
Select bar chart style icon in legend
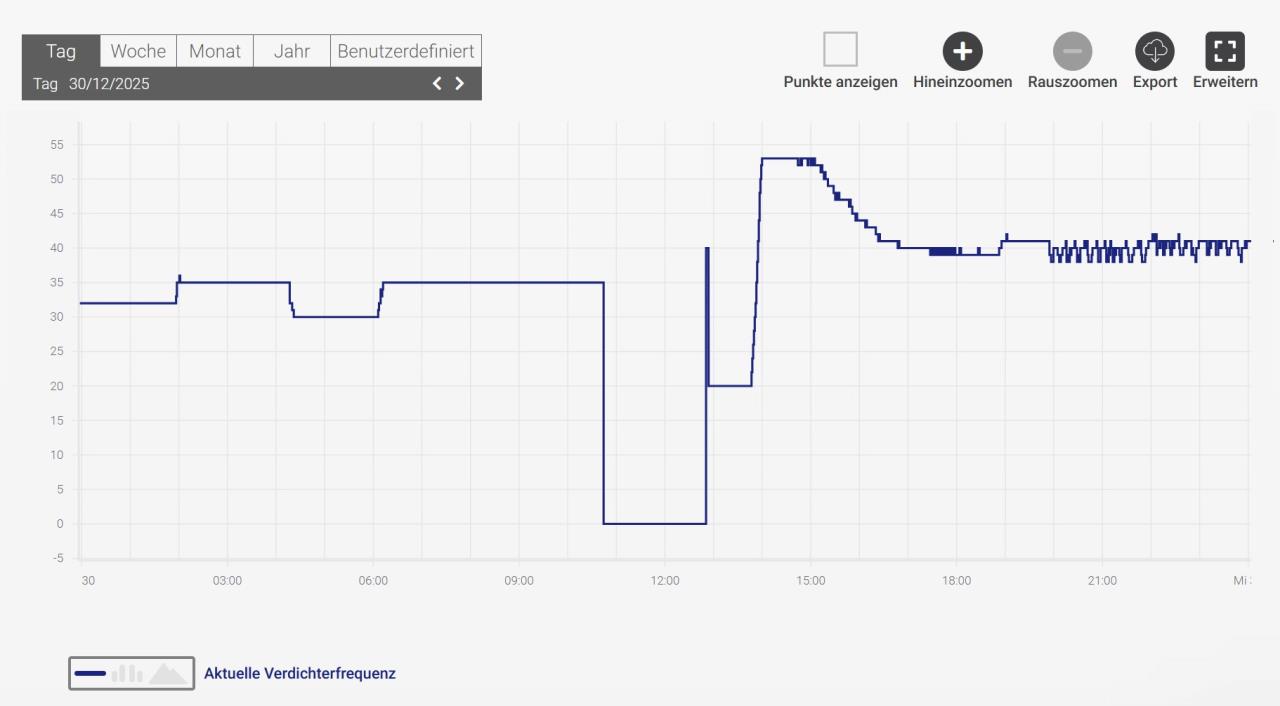(127, 674)
